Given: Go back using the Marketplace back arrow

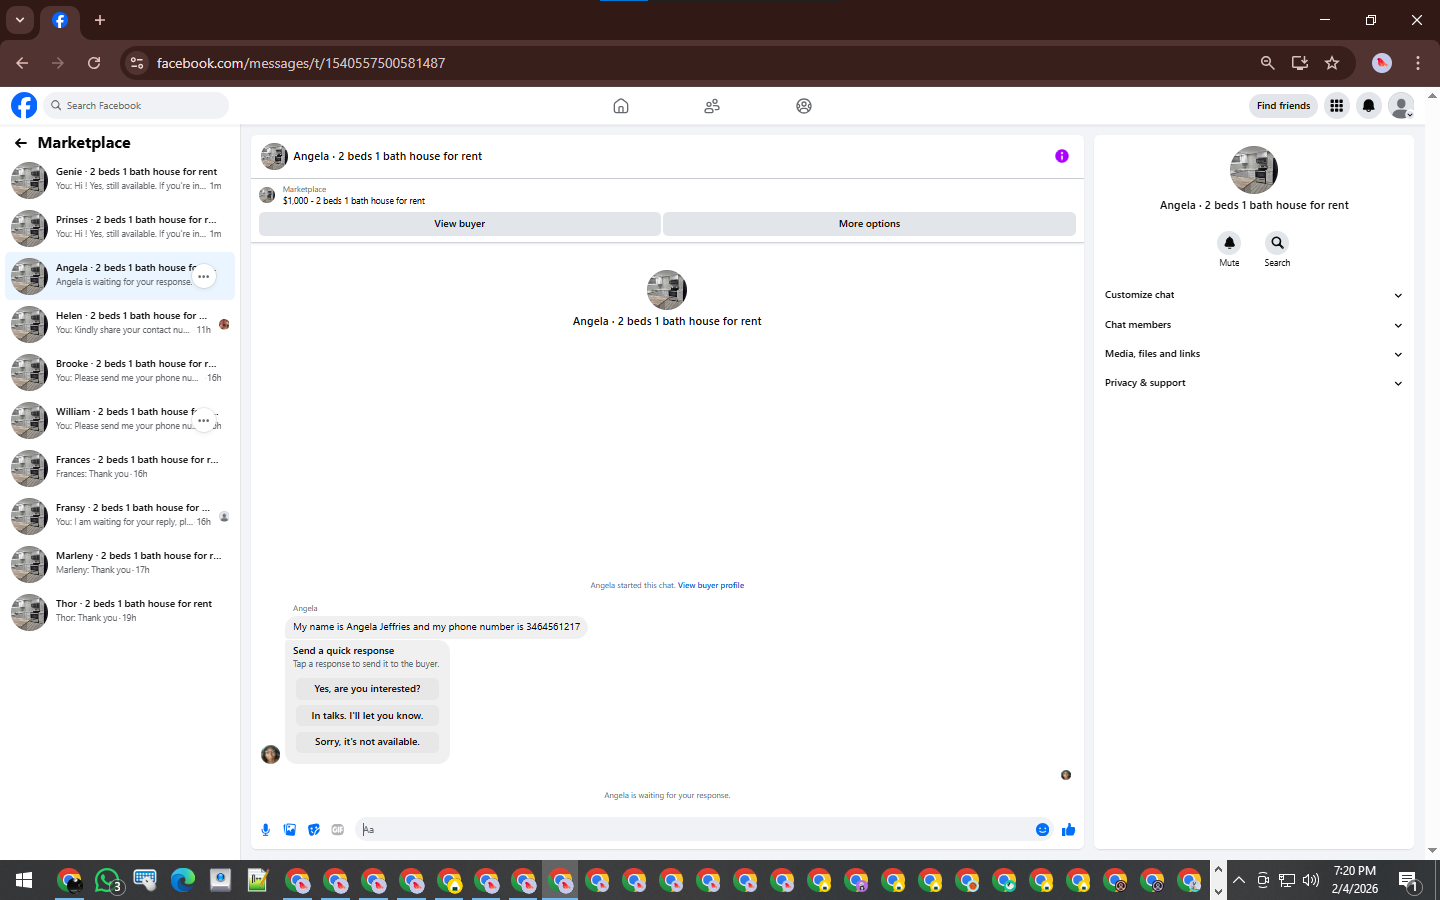Looking at the screenshot, I should tap(21, 143).
